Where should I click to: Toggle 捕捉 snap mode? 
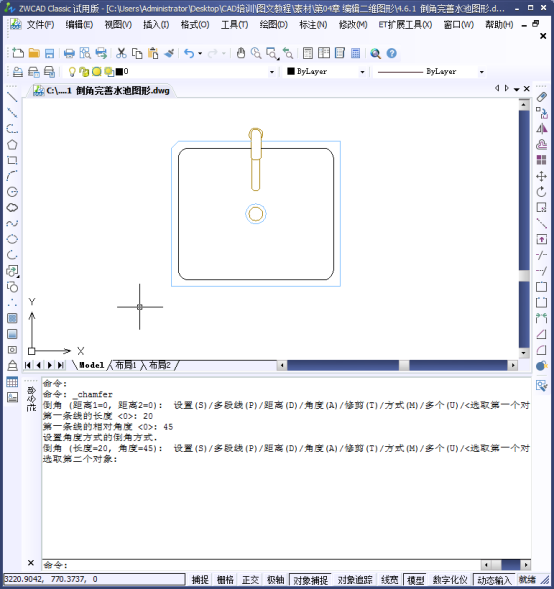click(200, 580)
